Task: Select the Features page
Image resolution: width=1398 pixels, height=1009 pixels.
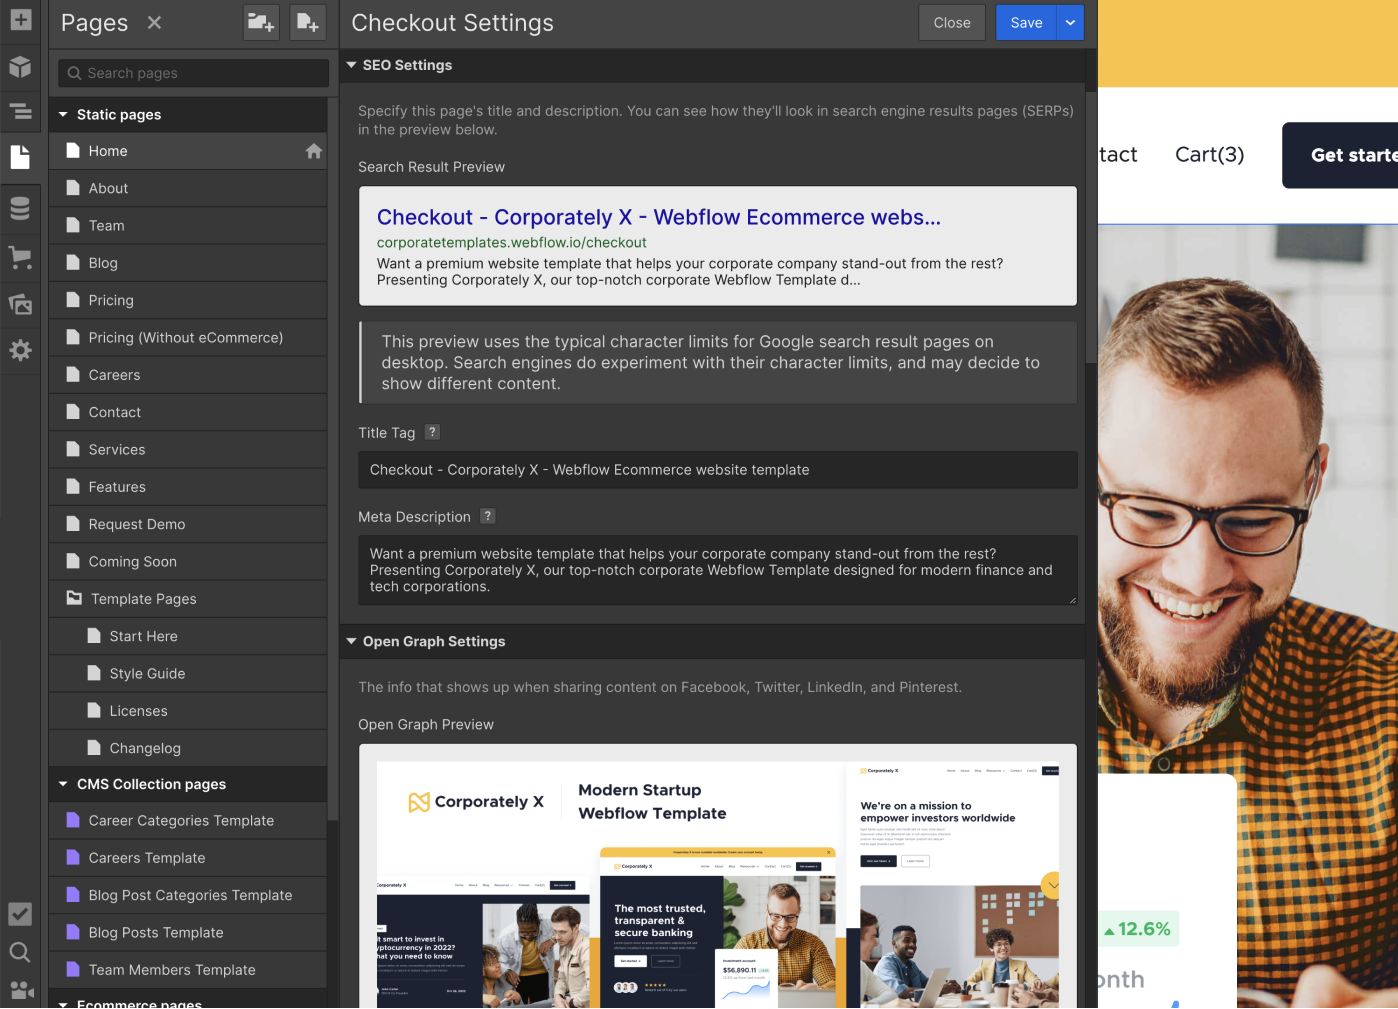Action: pyautogui.click(x=188, y=487)
